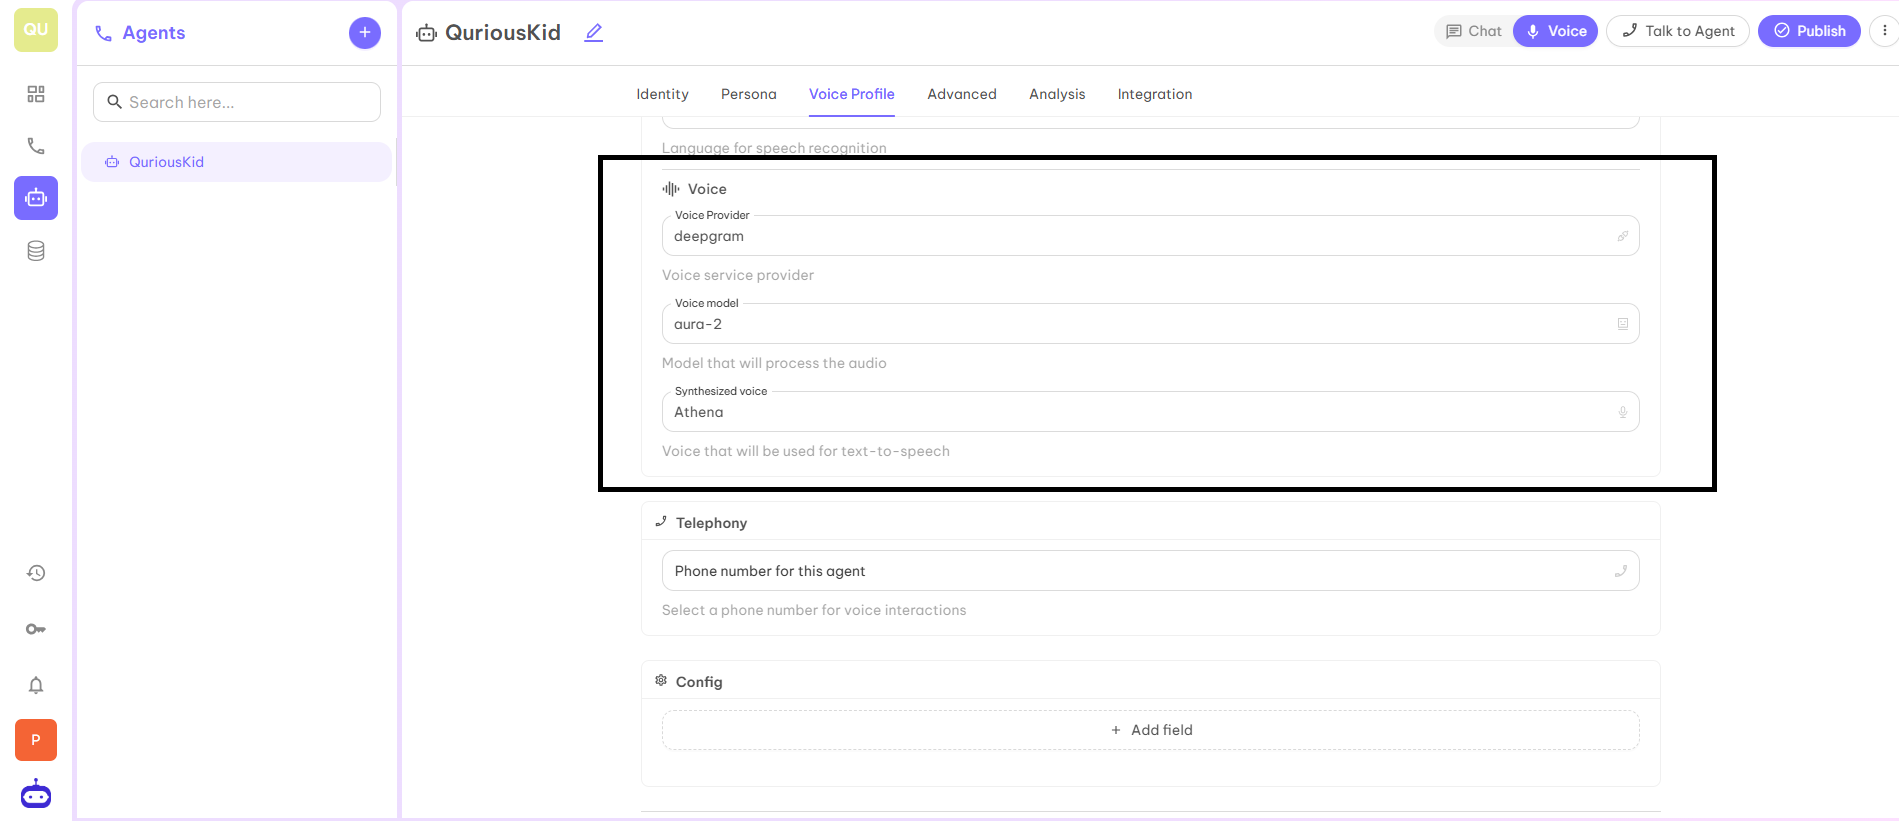Open the Voice Provider deepgram dropdown
Viewport: 1899px width, 821px height.
(x=1150, y=236)
